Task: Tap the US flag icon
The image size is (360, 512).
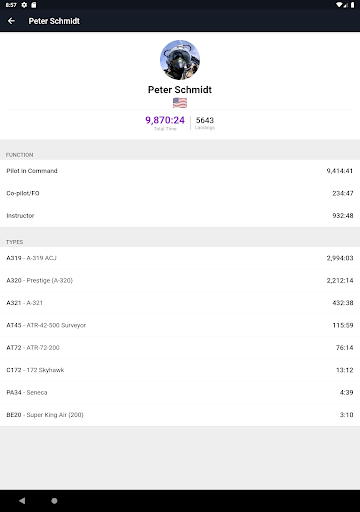Action: [180, 103]
